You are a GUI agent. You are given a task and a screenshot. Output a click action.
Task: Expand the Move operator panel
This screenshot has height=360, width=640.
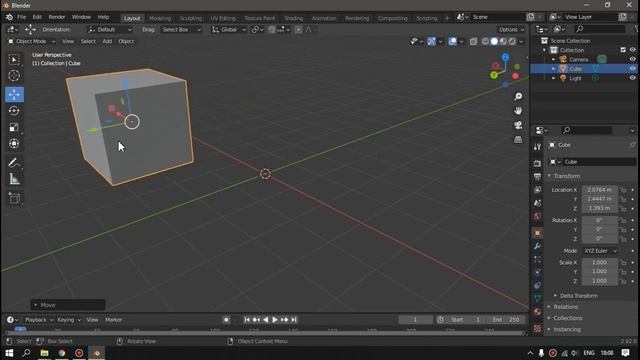(68, 305)
